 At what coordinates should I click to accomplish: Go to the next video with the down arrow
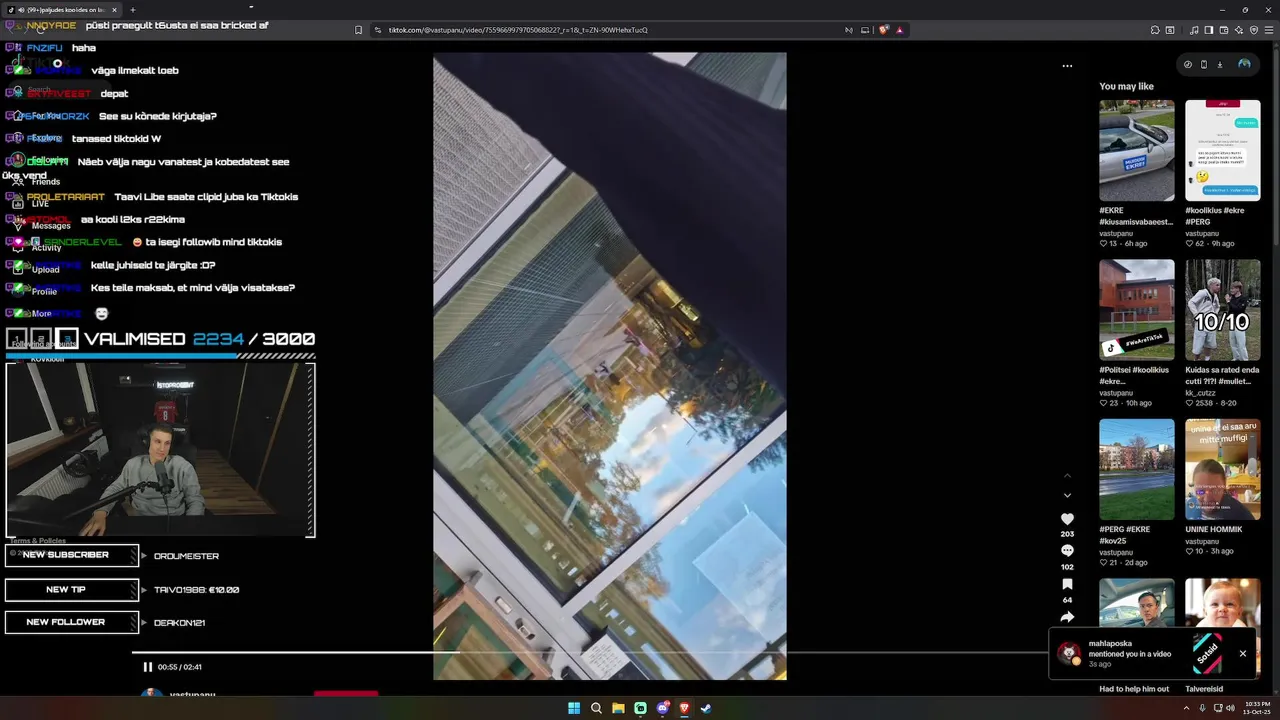click(1067, 495)
